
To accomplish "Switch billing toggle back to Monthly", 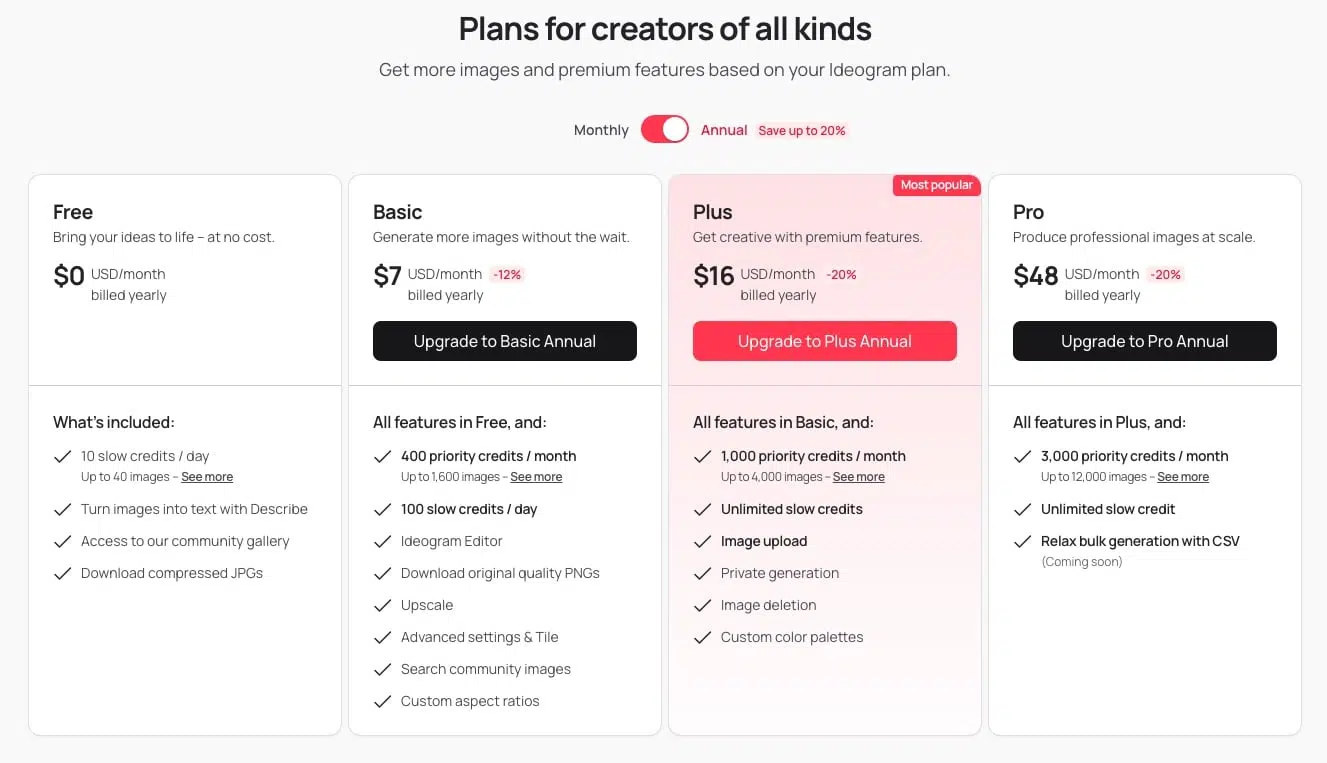I will point(600,130).
